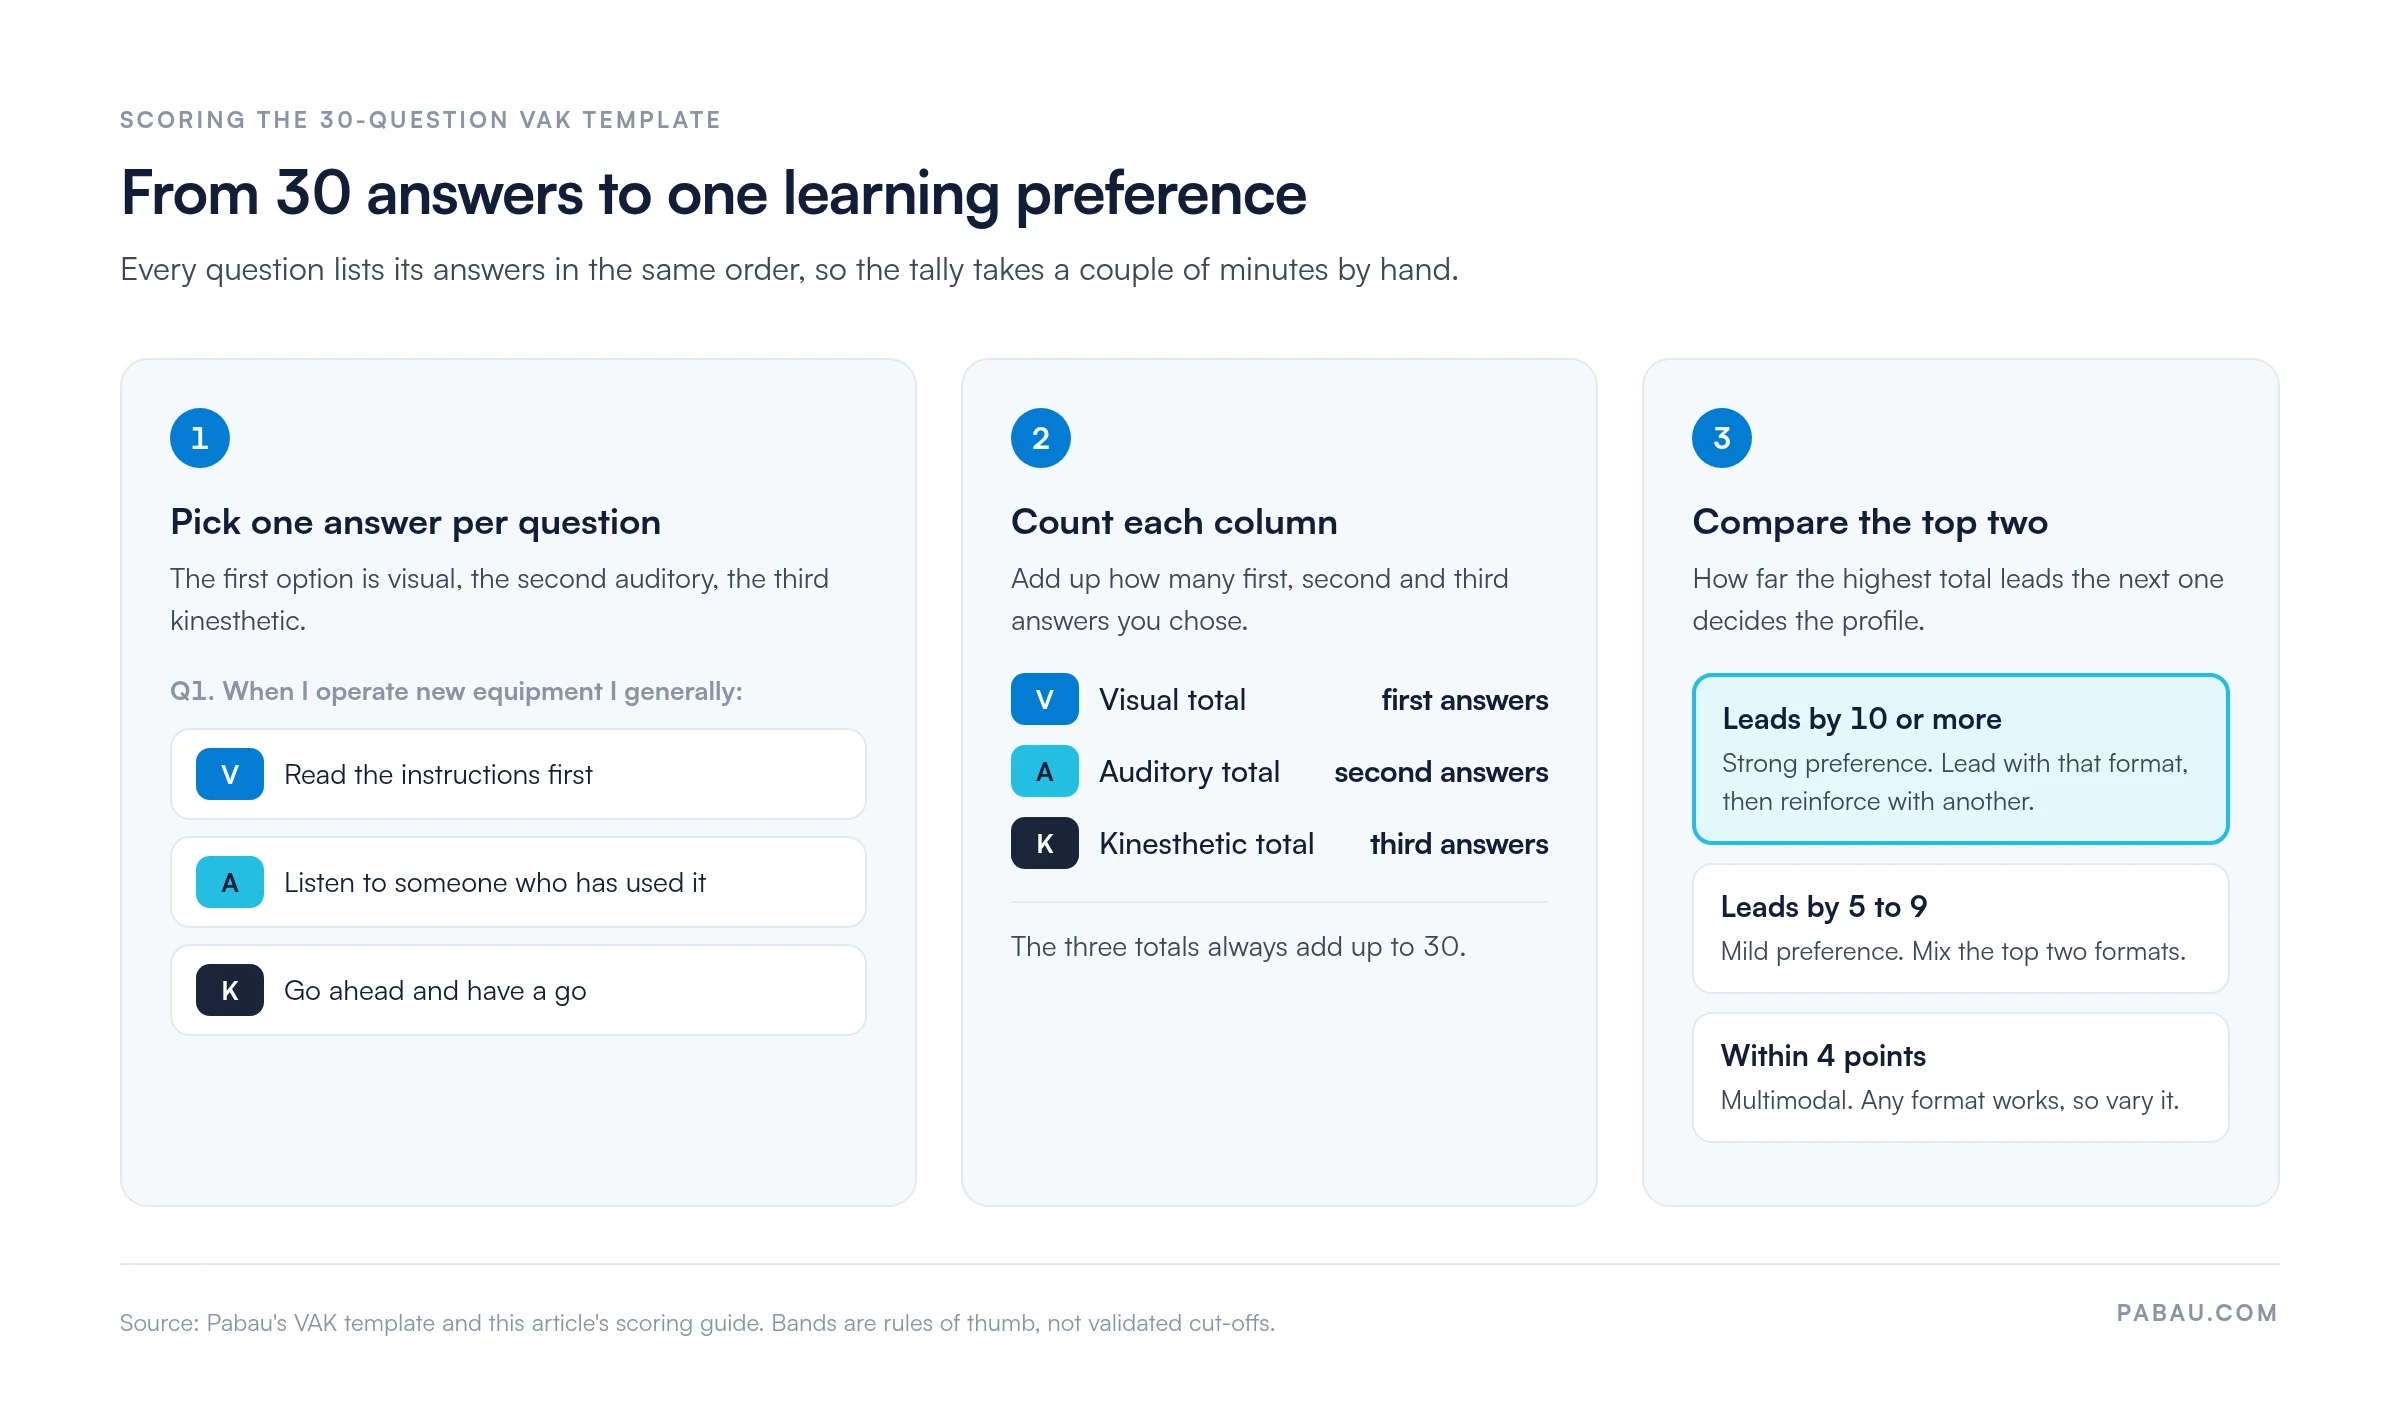Click the step 1 number circle

(200, 438)
